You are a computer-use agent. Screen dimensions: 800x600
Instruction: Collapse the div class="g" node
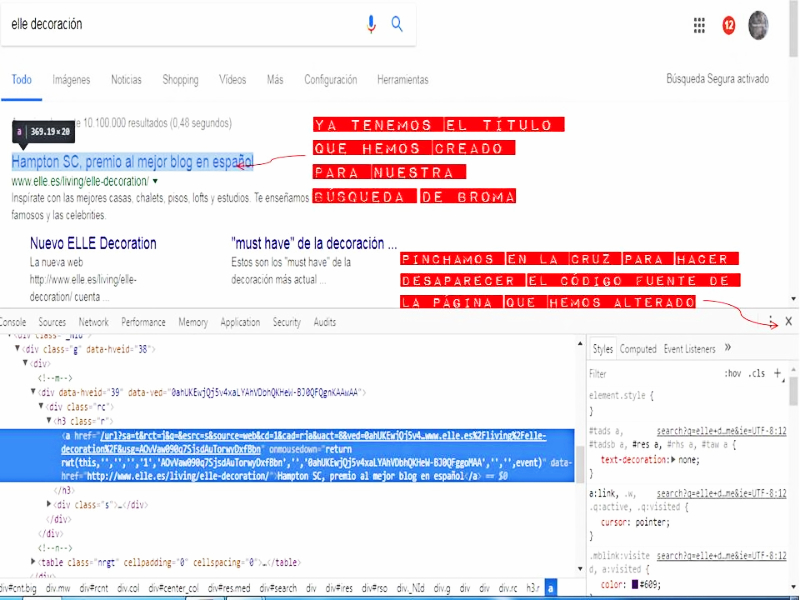pyautogui.click(x=17, y=349)
